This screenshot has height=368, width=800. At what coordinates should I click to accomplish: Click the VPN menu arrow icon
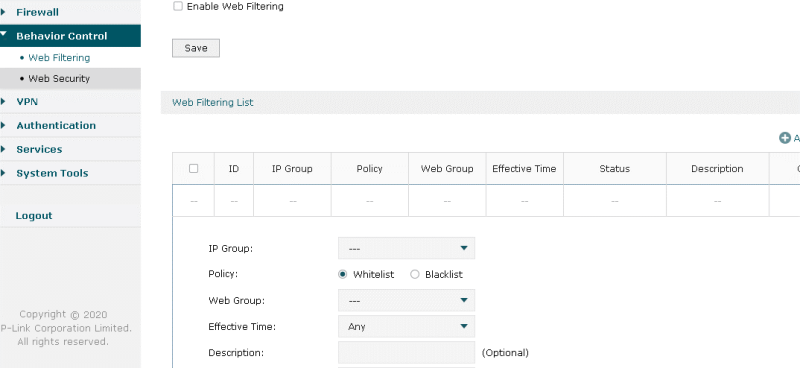point(3,102)
